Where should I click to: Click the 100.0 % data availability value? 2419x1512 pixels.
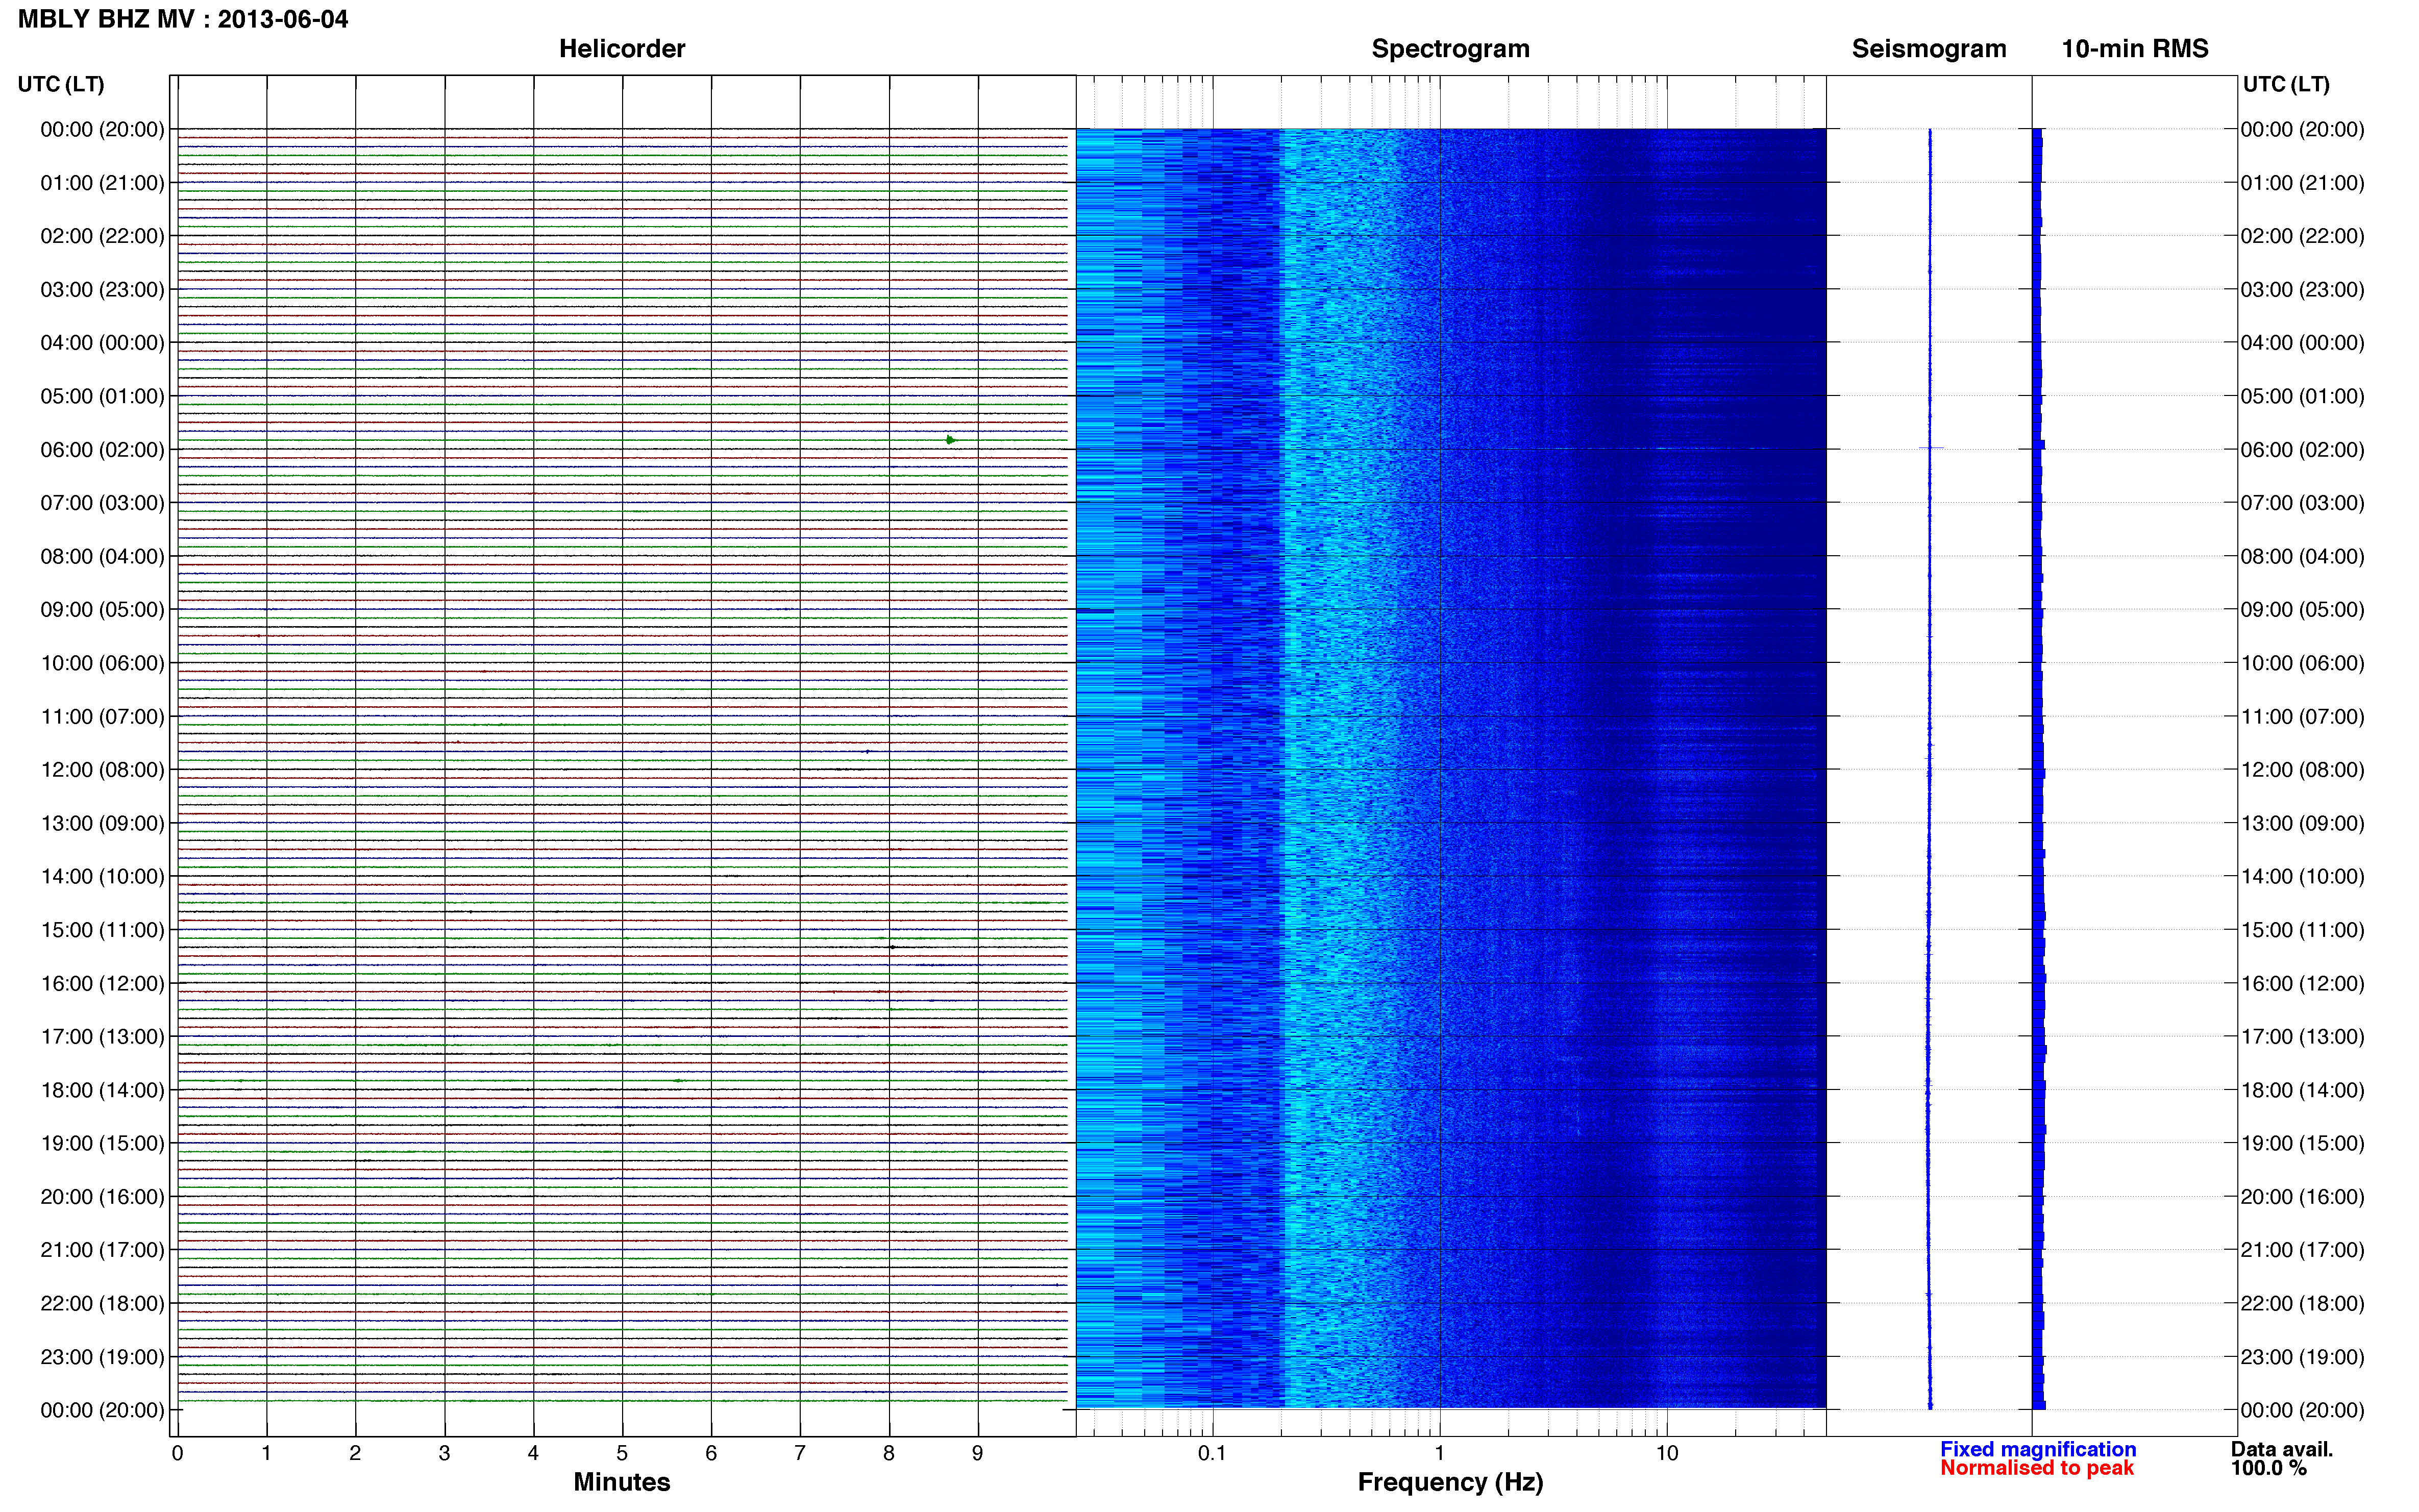point(2269,1468)
